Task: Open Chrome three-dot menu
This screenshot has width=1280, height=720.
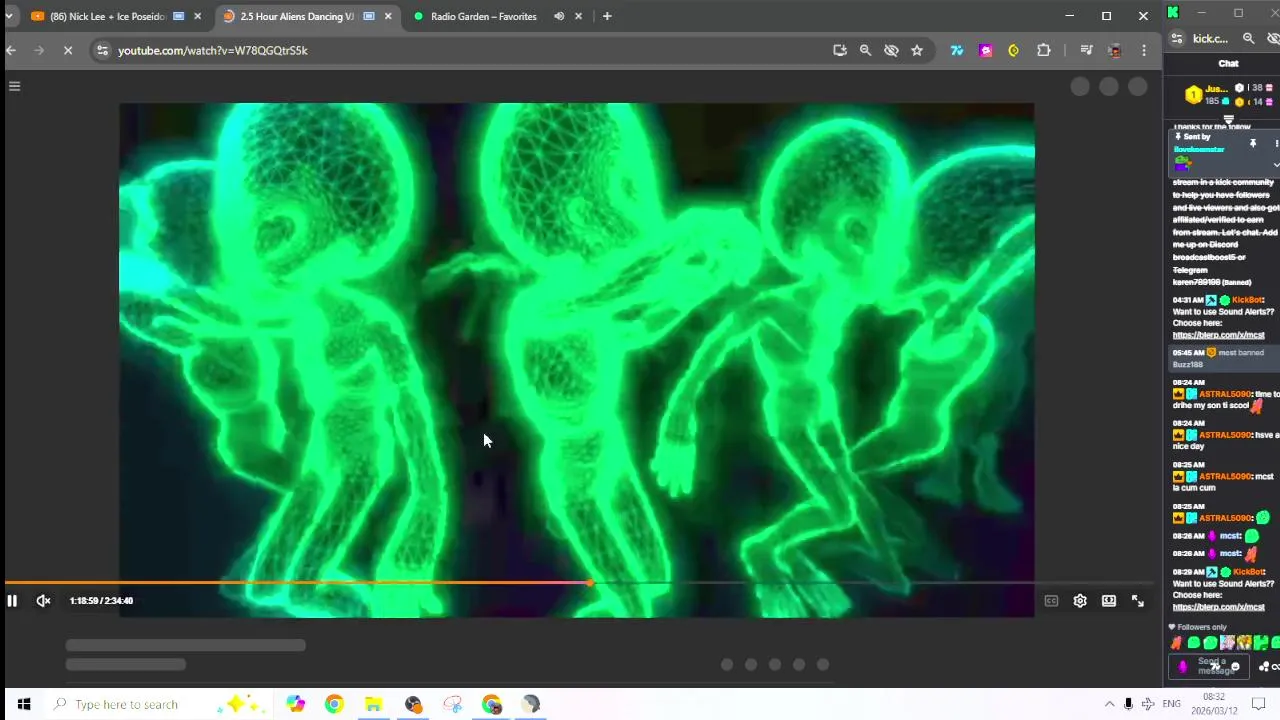Action: (x=1144, y=50)
